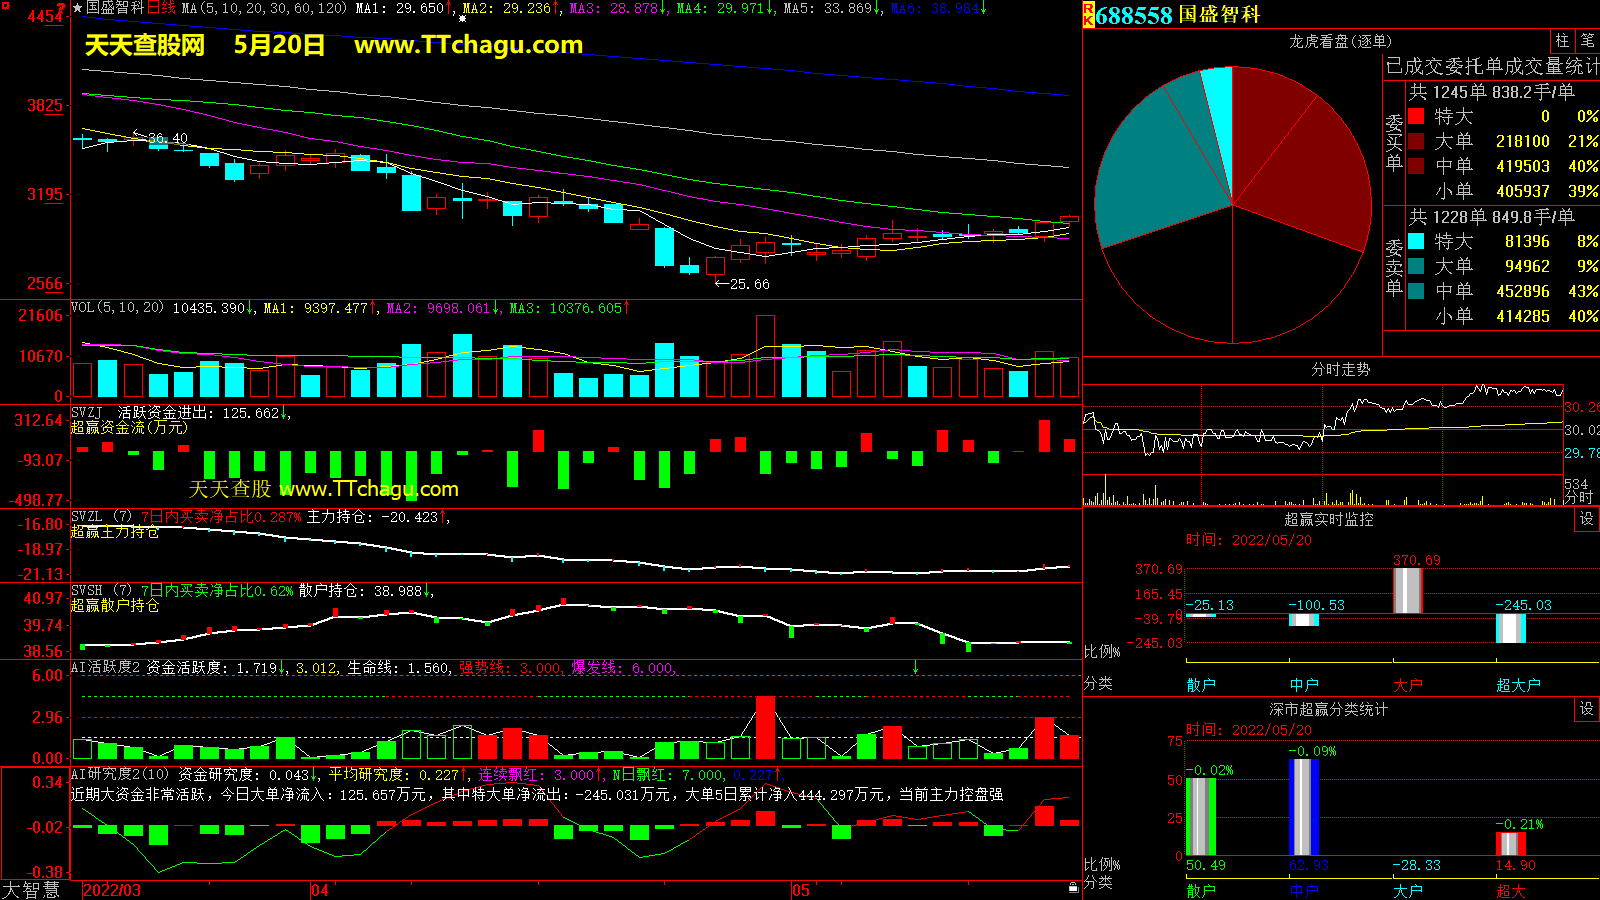This screenshot has height=900, width=1600.
Task: Switch dragon-tiger view to 笔 tick mode
Action: [1587, 41]
